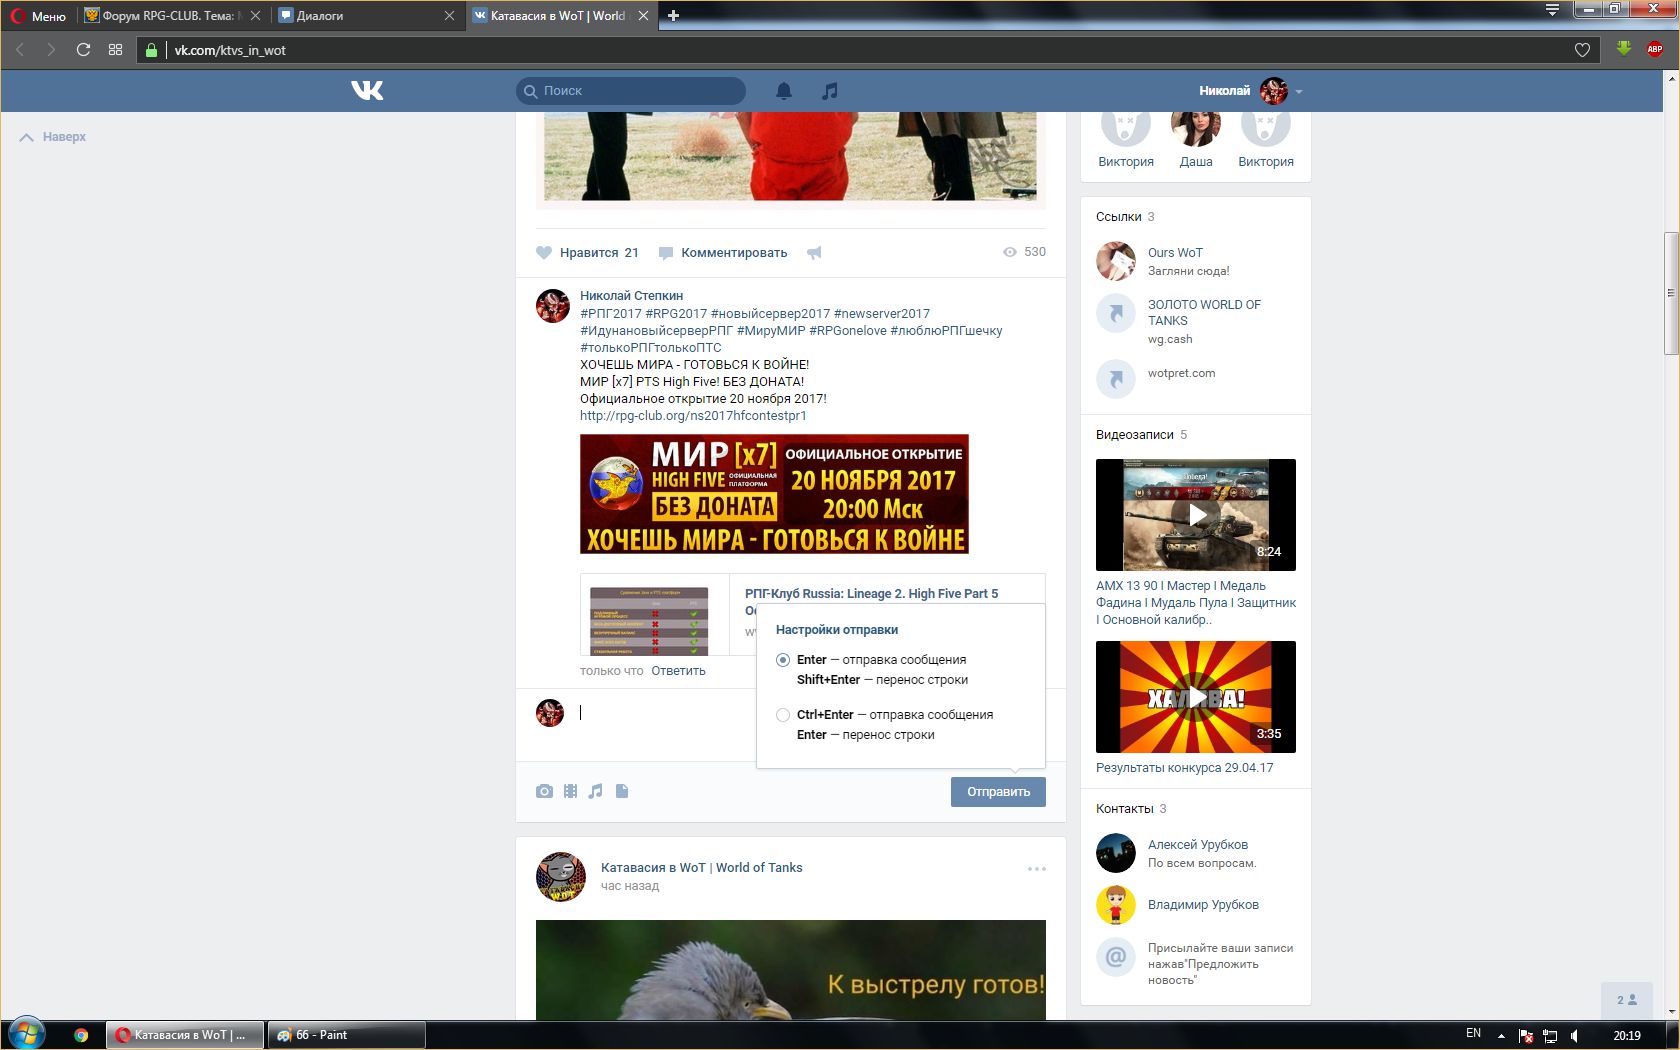Click Ответить under the comment
This screenshot has width=1680, height=1050.
(x=678, y=671)
